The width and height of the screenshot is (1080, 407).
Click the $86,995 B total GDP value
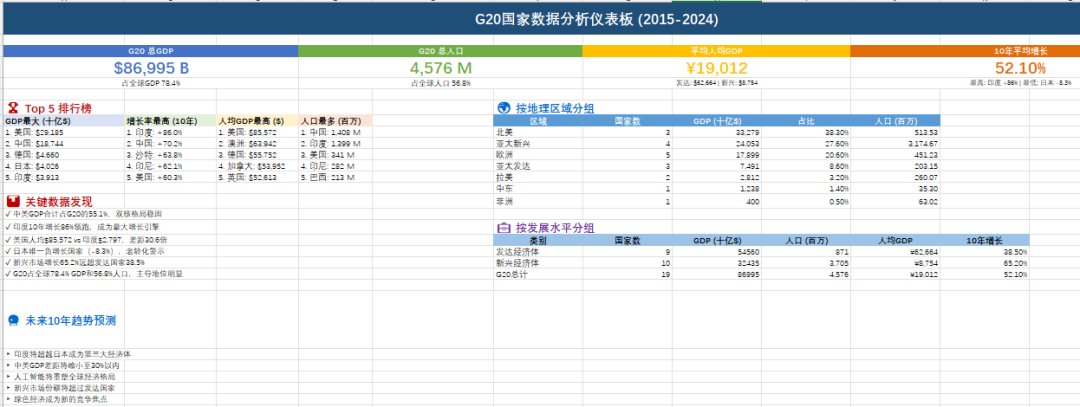click(x=151, y=67)
